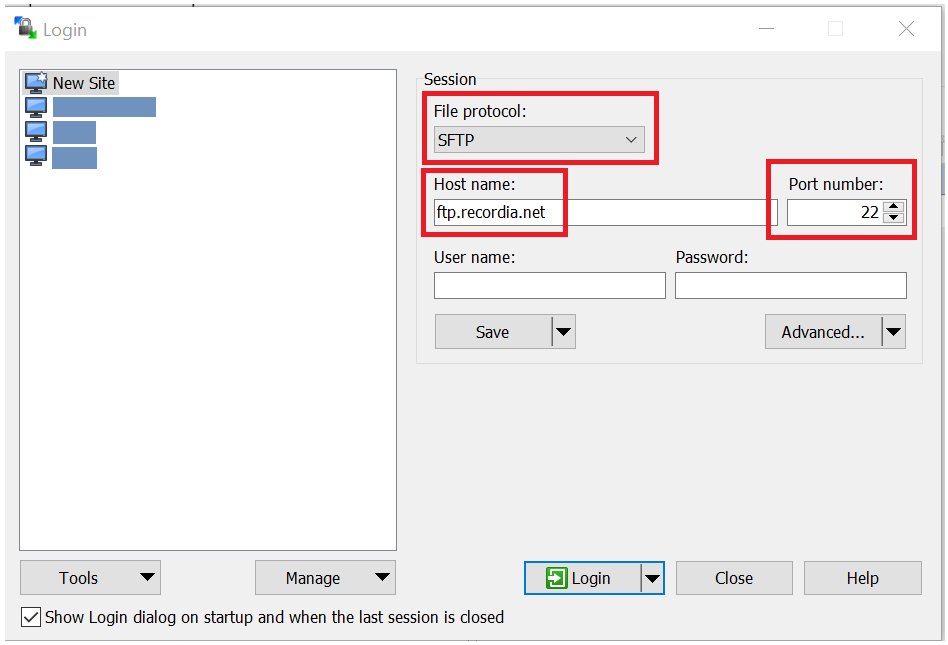
Task: Click the "Port number:" label
Action: click(836, 184)
